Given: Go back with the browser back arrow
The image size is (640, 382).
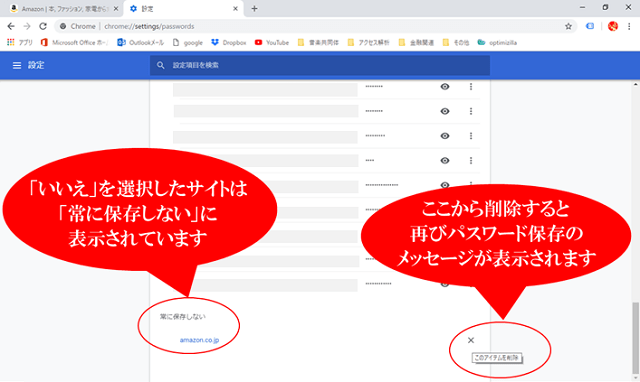Looking at the screenshot, I should coord(11,26).
